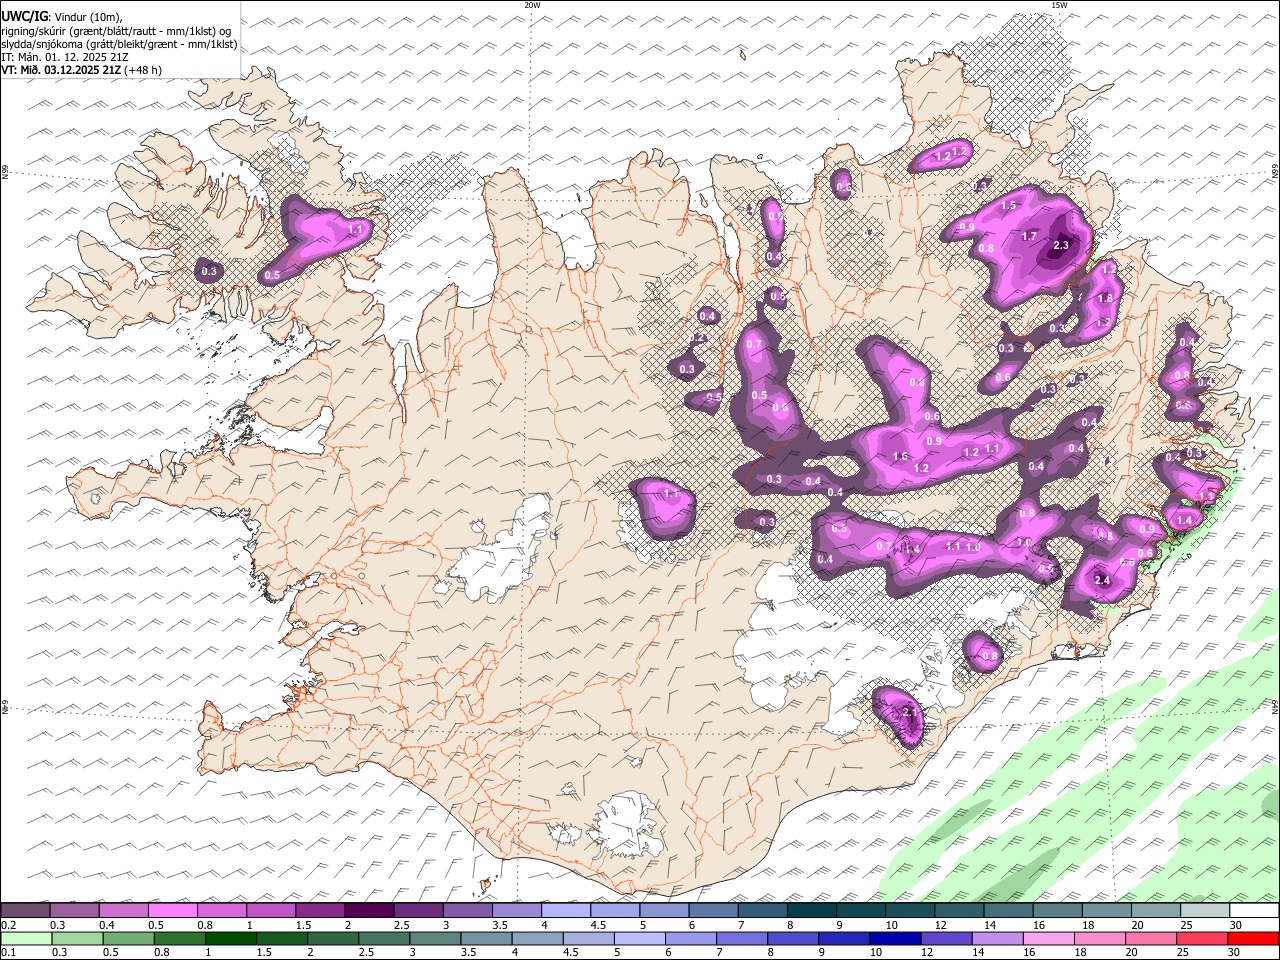Pick the bright pink swatch between 0.5 and 0.8

click(173, 910)
